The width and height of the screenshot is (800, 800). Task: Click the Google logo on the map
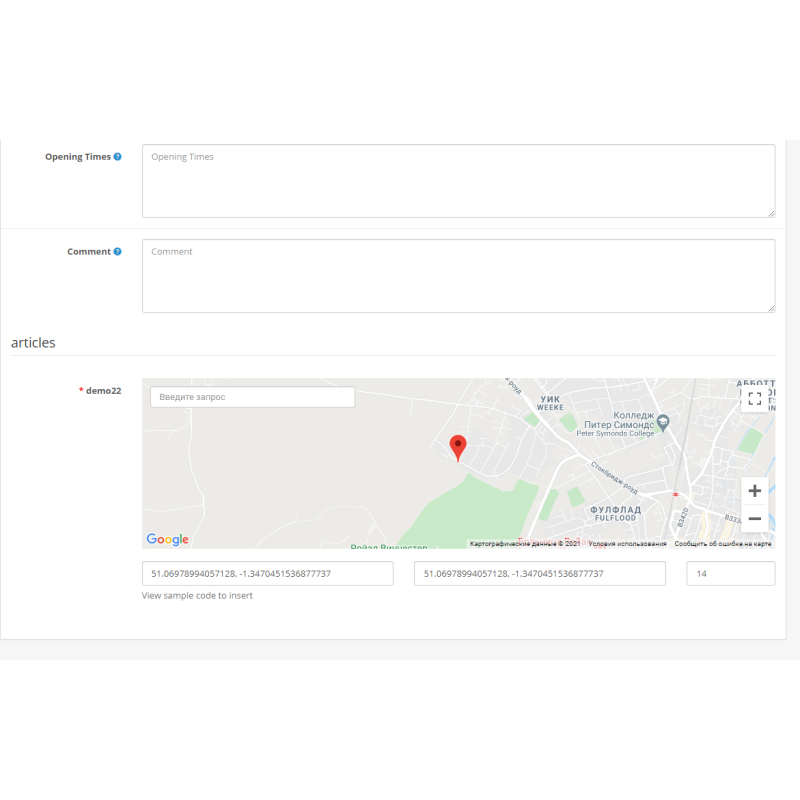click(x=167, y=540)
